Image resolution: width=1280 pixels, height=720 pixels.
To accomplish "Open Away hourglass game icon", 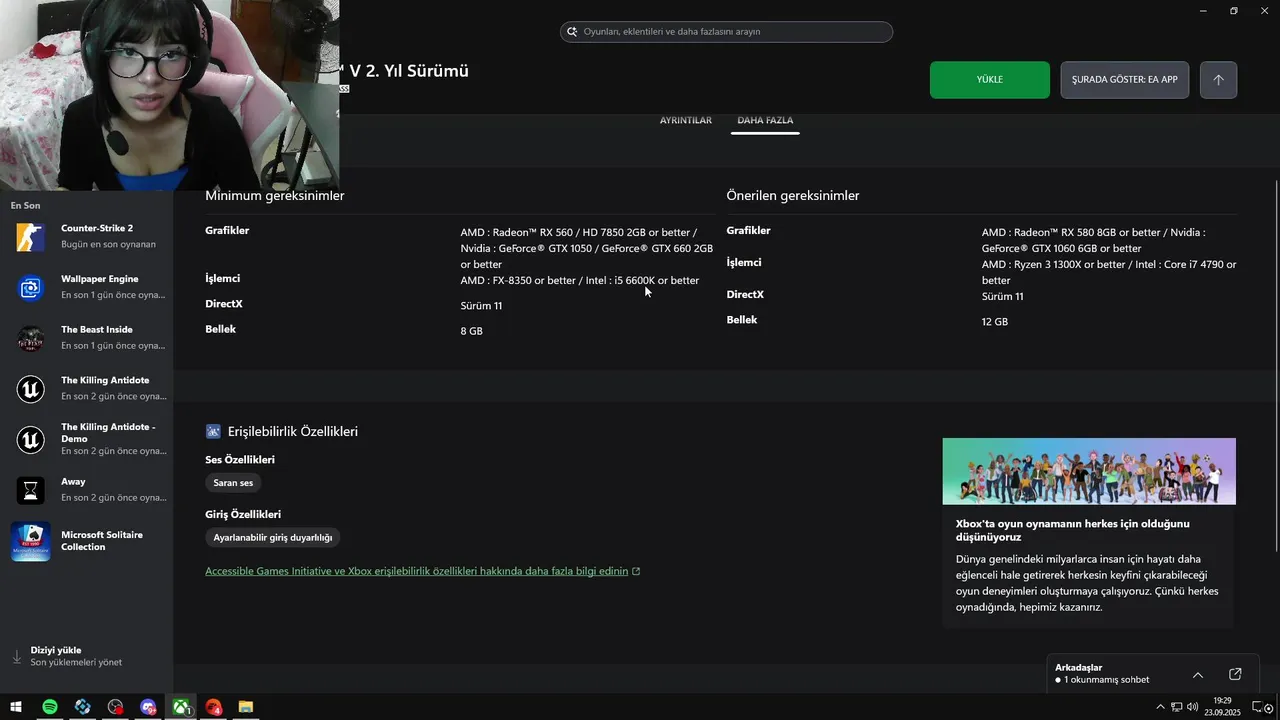I will 31,490.
